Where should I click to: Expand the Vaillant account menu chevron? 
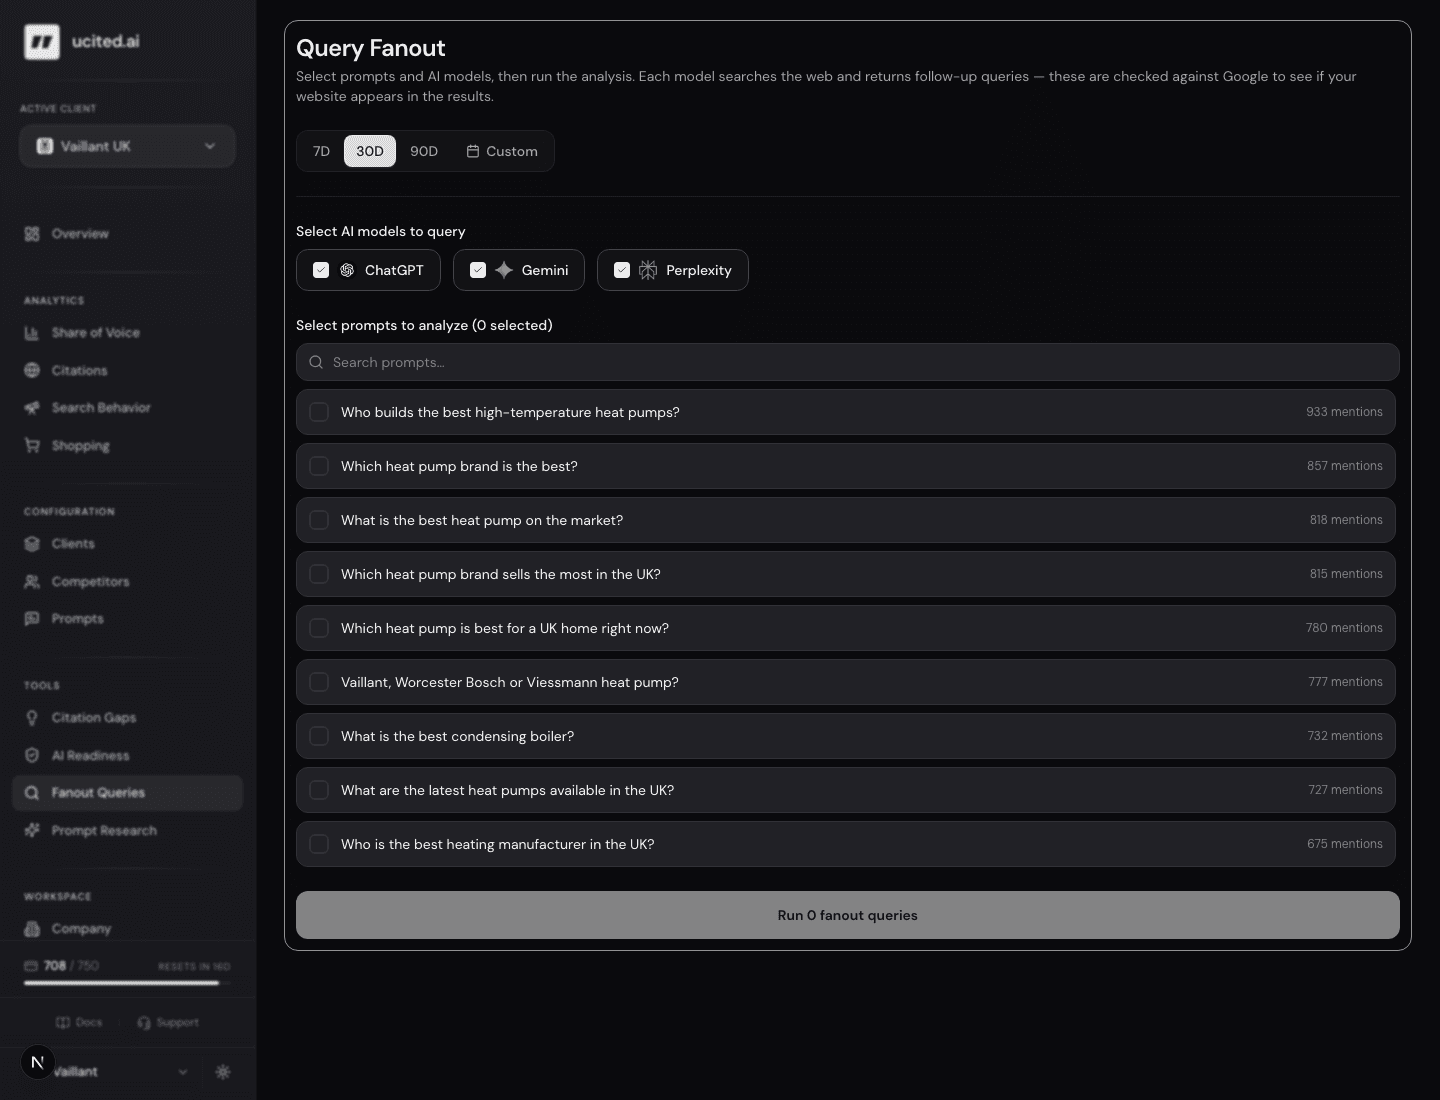[183, 1072]
